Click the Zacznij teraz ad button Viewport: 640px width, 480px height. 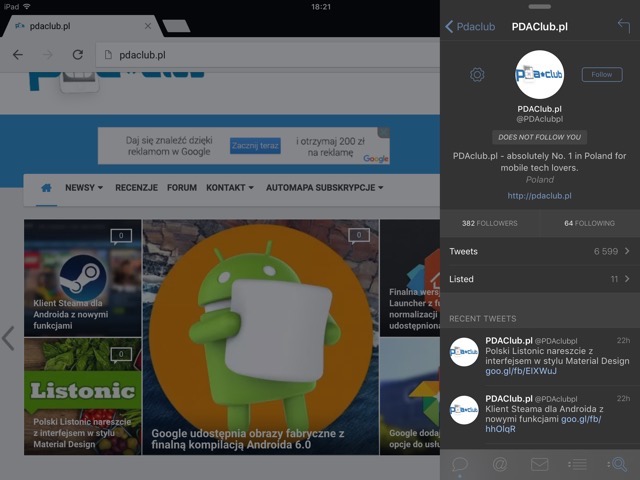pos(255,146)
